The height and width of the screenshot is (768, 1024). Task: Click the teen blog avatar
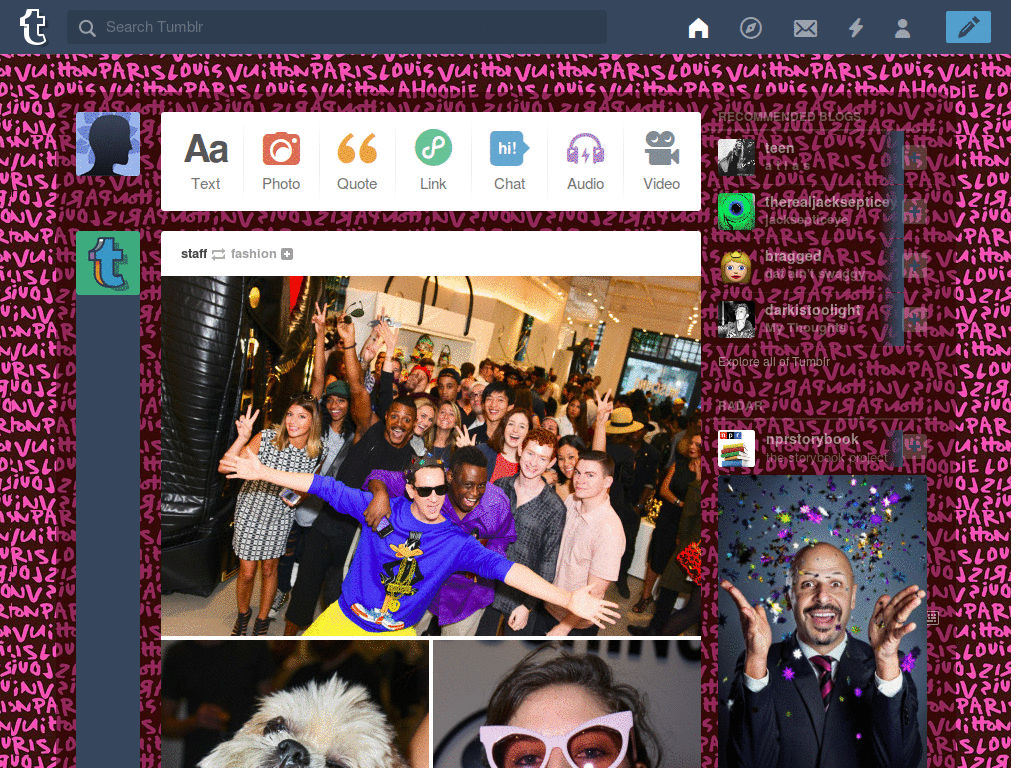point(736,157)
